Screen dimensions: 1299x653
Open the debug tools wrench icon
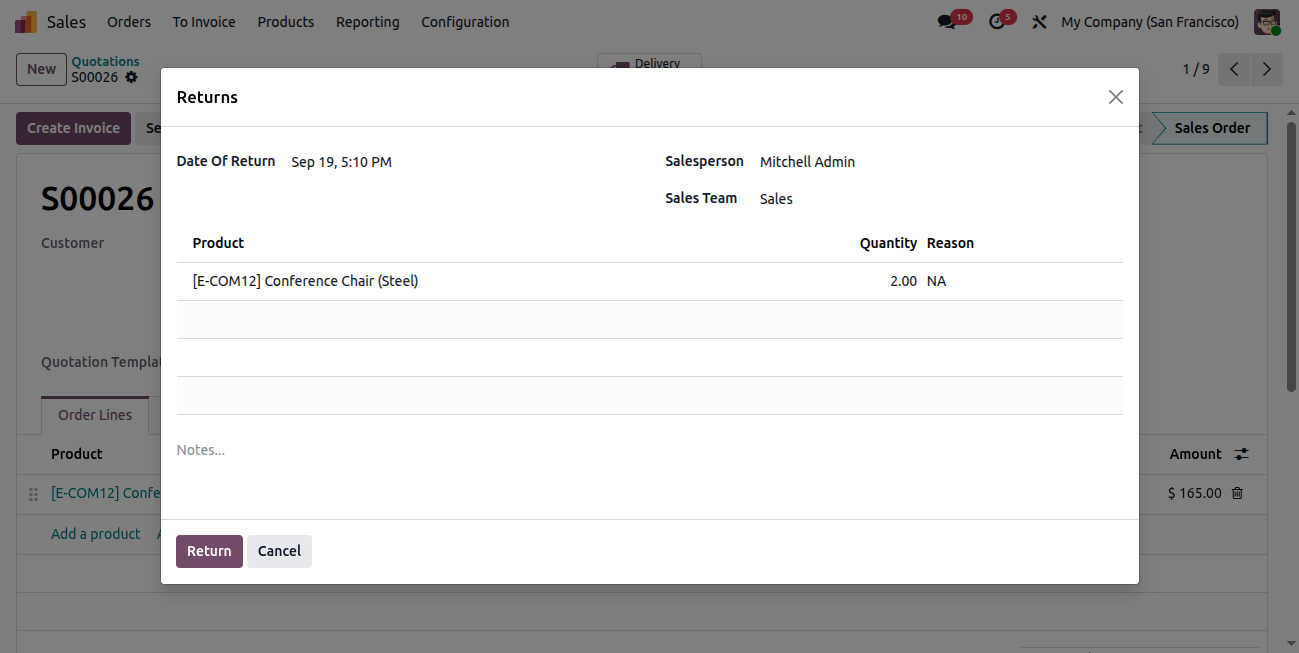[x=1039, y=22]
